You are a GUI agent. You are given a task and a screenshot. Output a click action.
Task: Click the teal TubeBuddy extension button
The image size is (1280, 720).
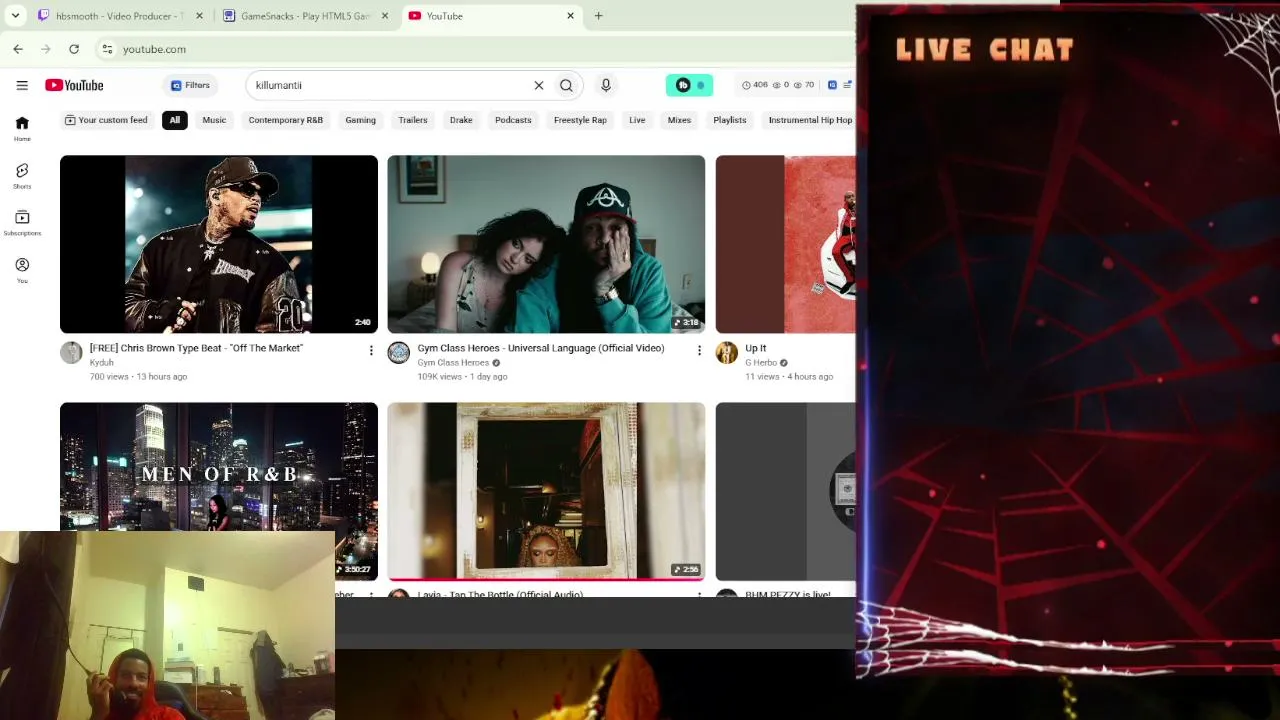click(x=689, y=85)
